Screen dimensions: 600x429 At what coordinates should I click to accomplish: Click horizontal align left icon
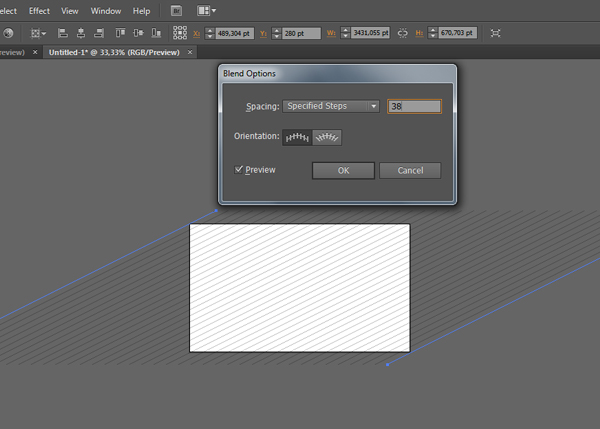coord(62,33)
